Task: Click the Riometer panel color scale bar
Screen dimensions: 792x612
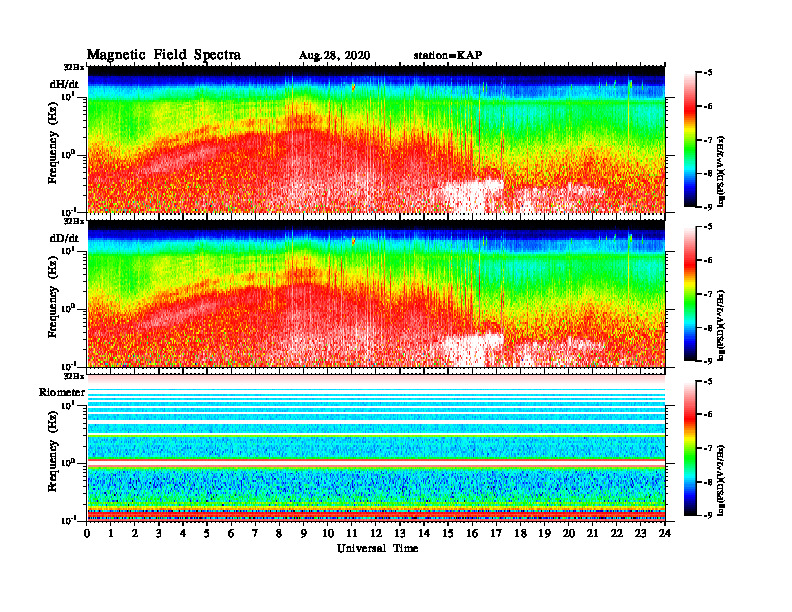Action: (x=690, y=448)
